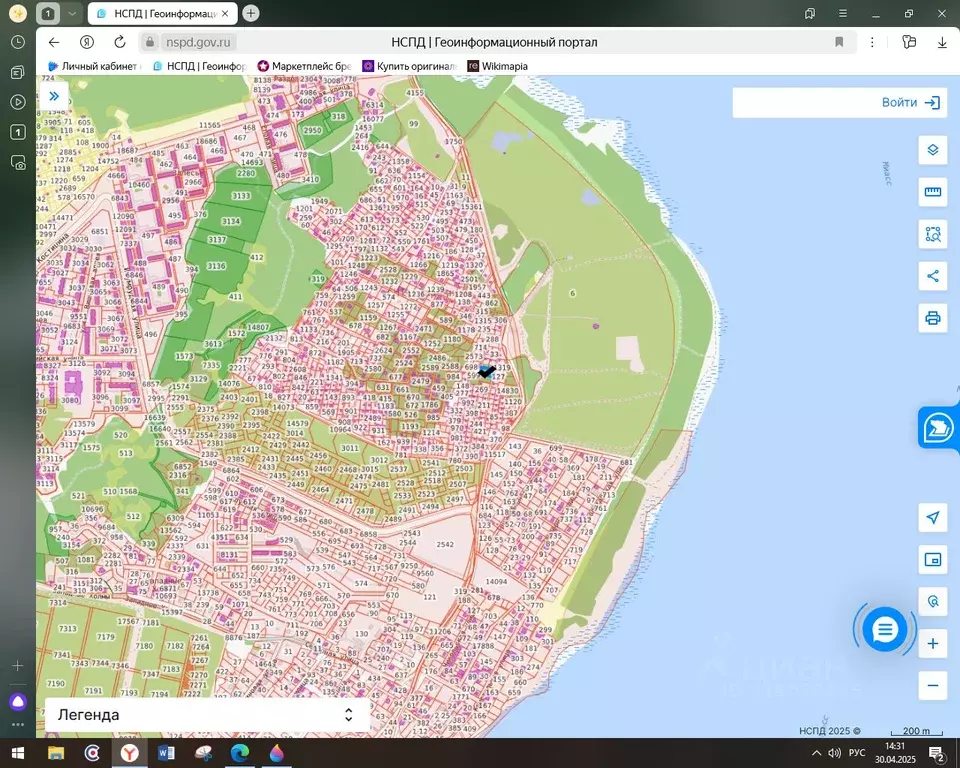Screen dimensions: 960x768
Task: Zoom out on the map
Action: pos(932,685)
